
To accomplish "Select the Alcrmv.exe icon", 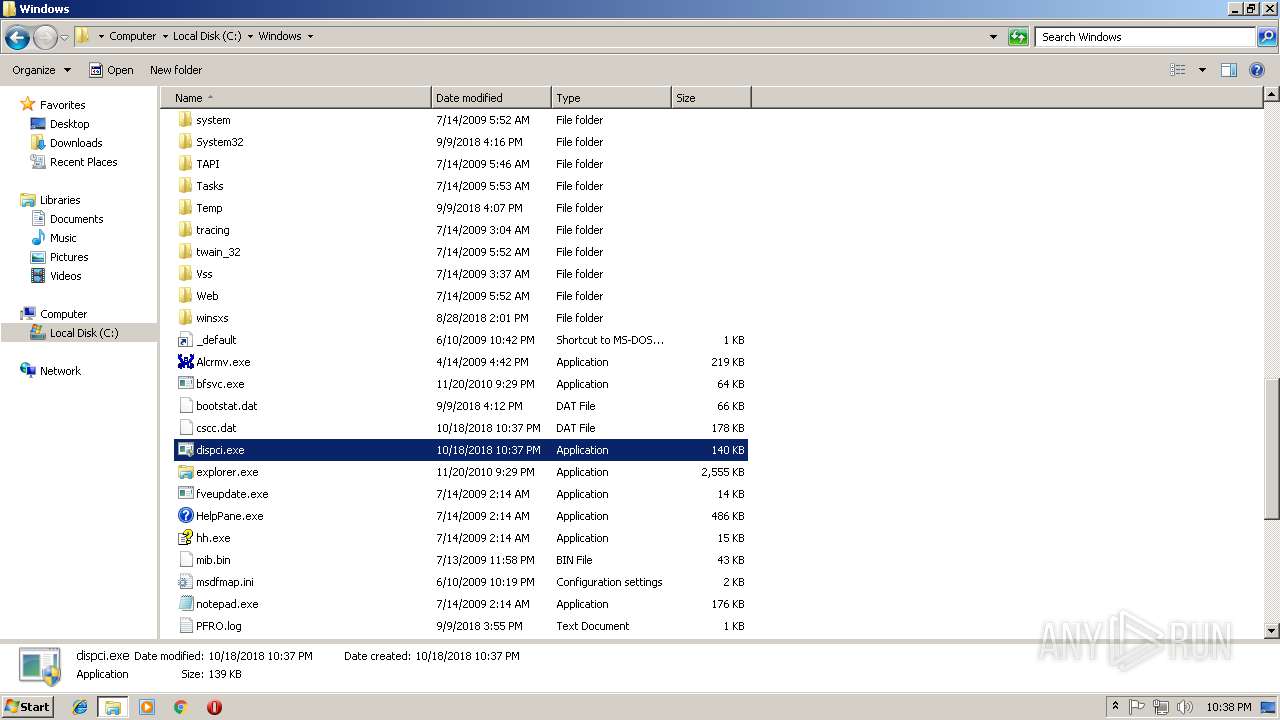I will [x=185, y=362].
